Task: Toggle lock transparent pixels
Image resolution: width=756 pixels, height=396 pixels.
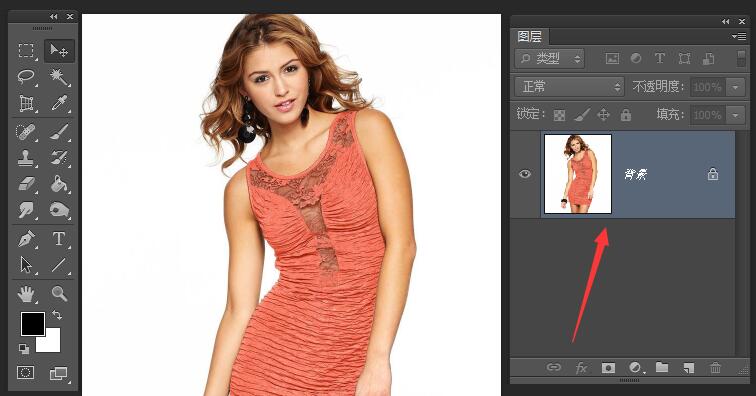Action: pyautogui.click(x=559, y=115)
